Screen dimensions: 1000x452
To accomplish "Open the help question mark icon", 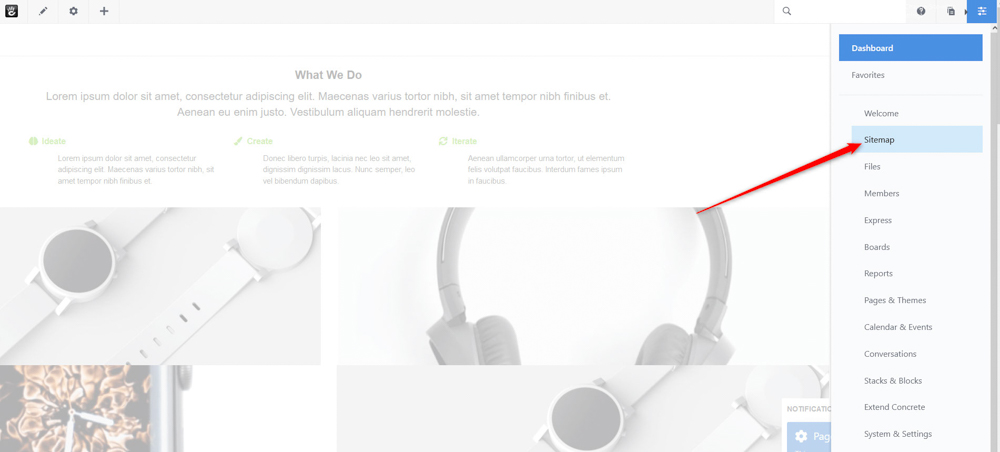I will (921, 11).
